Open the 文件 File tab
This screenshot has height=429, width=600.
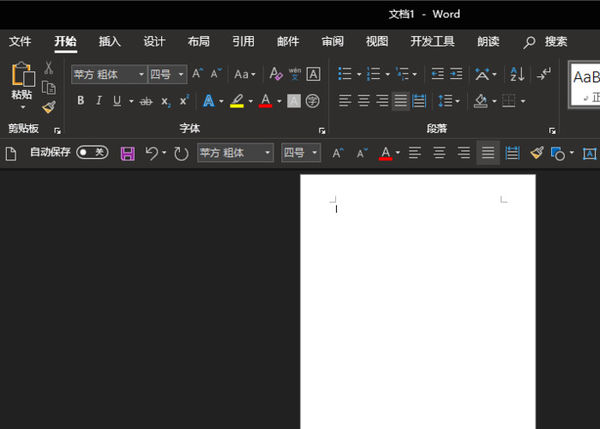tap(20, 41)
